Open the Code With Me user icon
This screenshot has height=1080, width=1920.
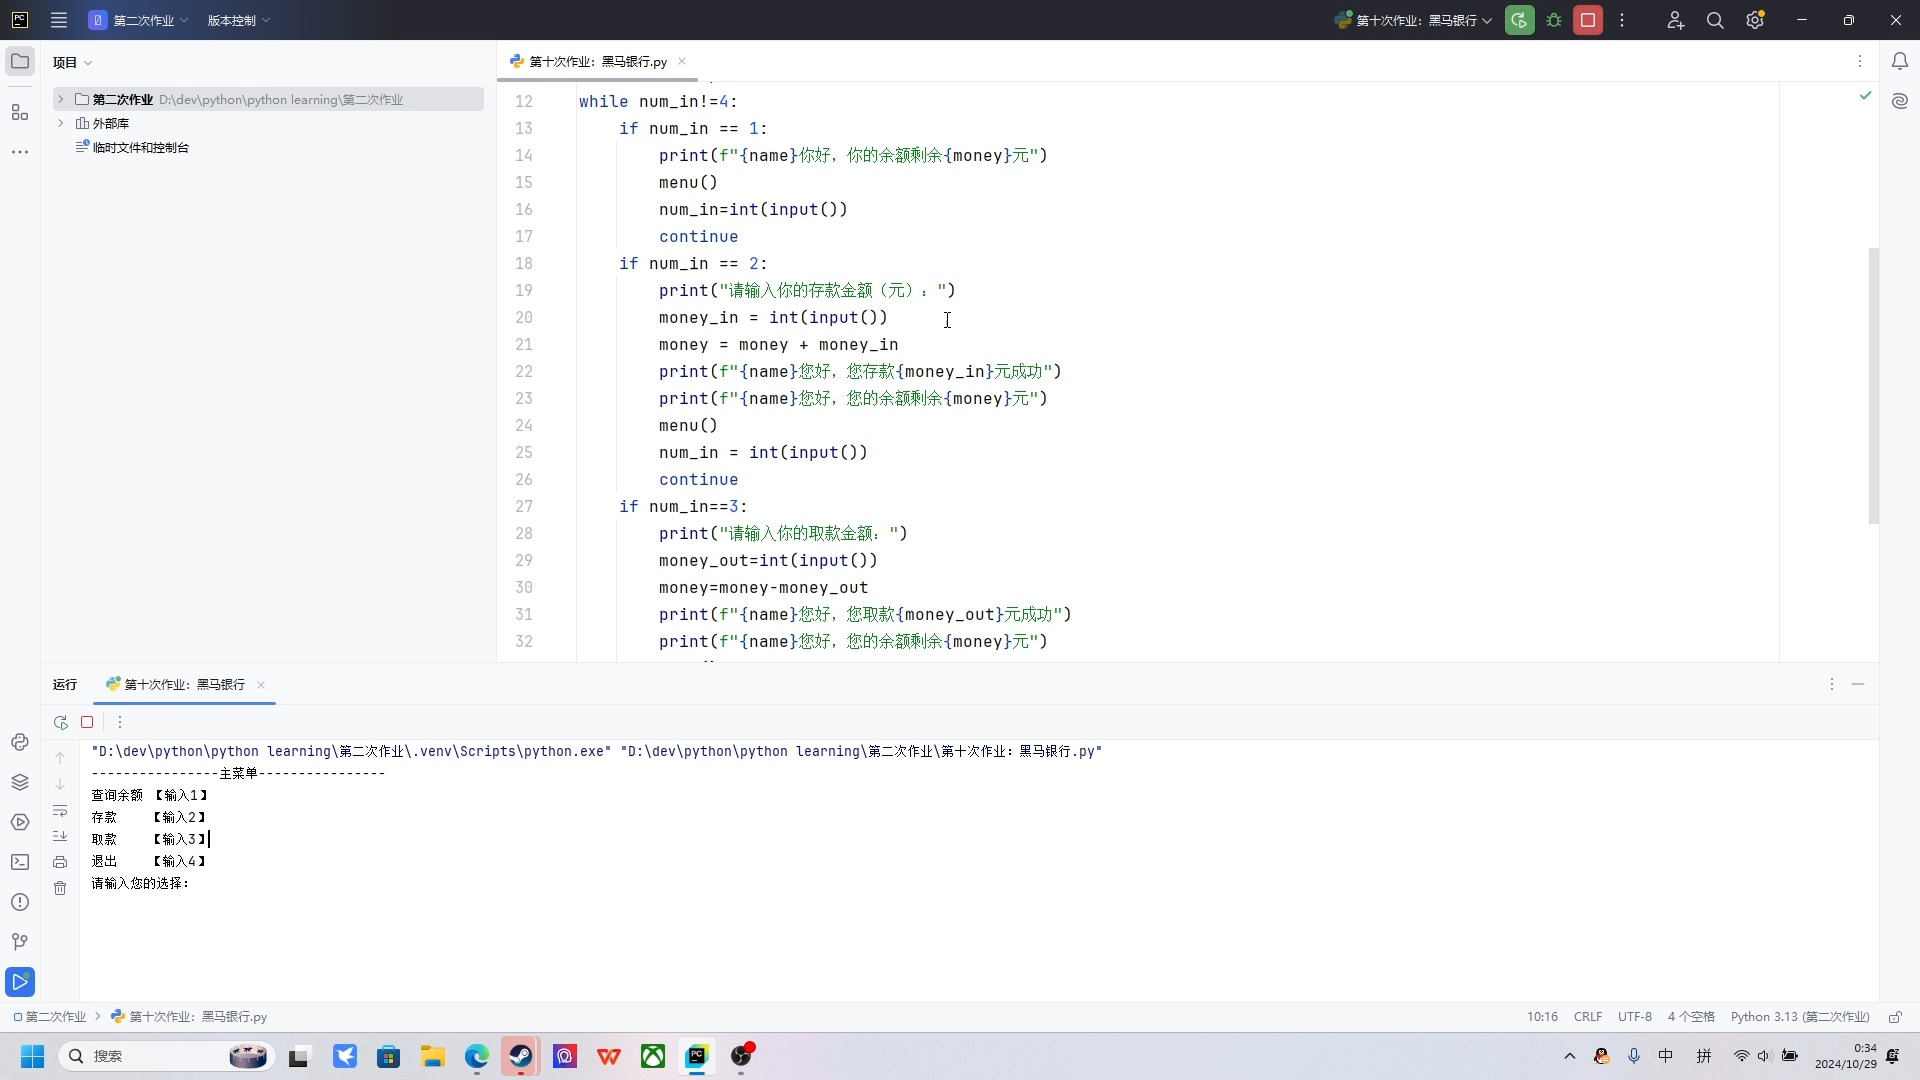pyautogui.click(x=1676, y=20)
